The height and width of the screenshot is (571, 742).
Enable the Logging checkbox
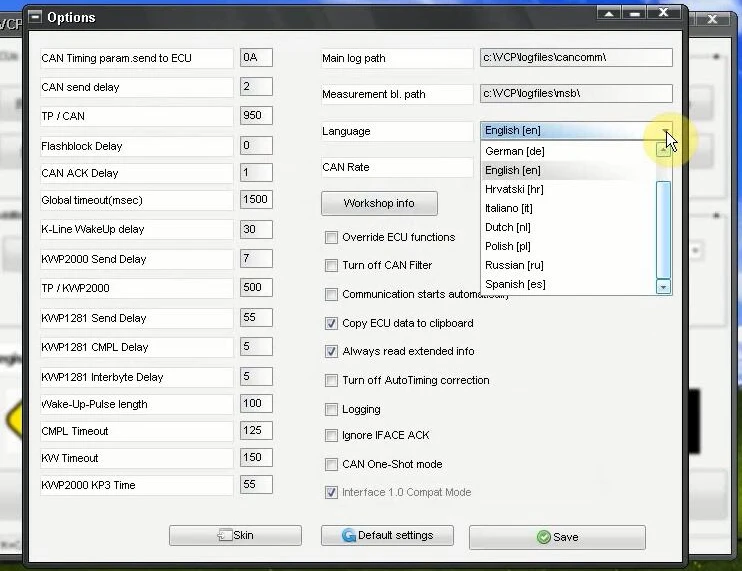(331, 409)
